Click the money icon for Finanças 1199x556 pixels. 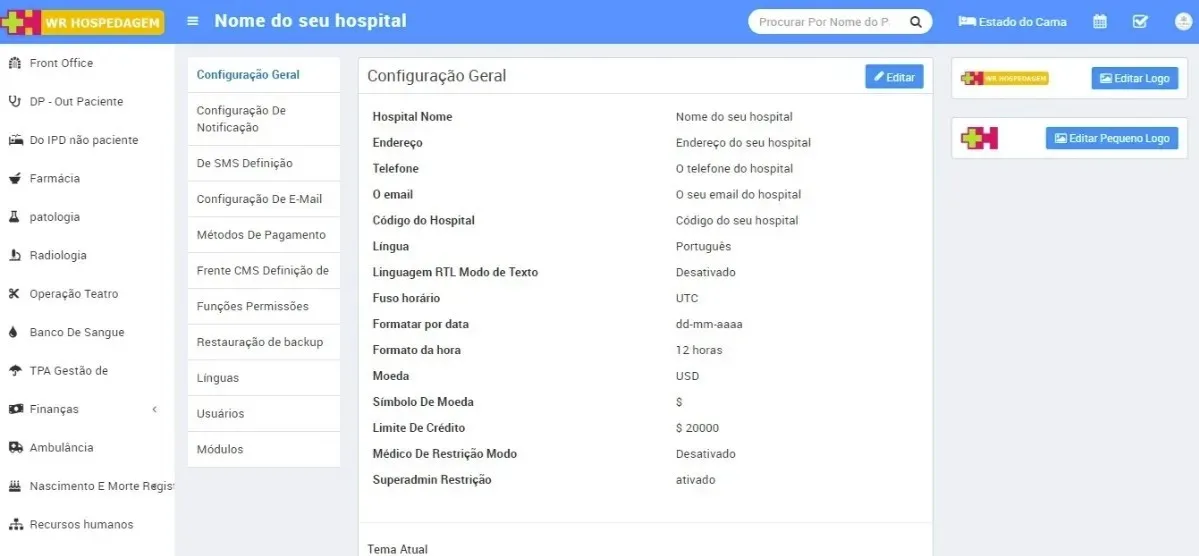tap(15, 409)
